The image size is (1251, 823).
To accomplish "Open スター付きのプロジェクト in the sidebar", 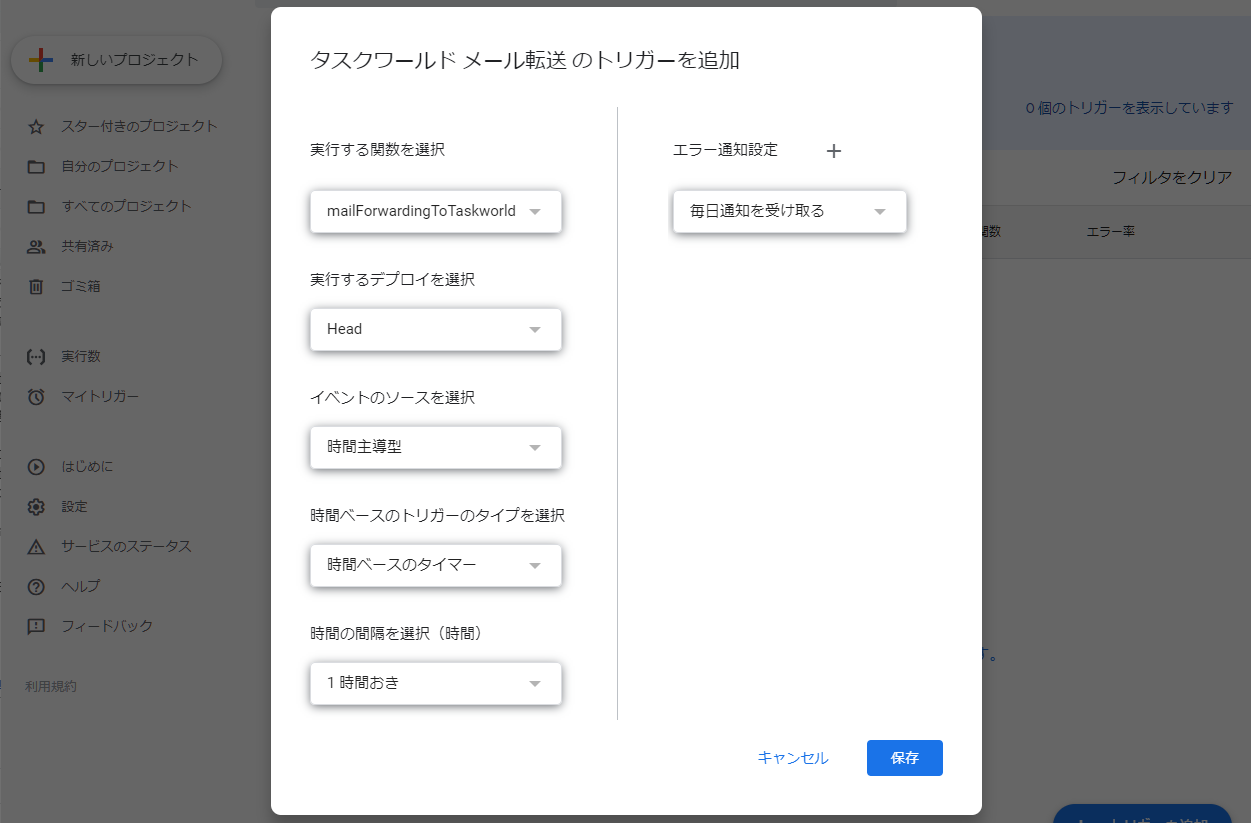I will 139,126.
